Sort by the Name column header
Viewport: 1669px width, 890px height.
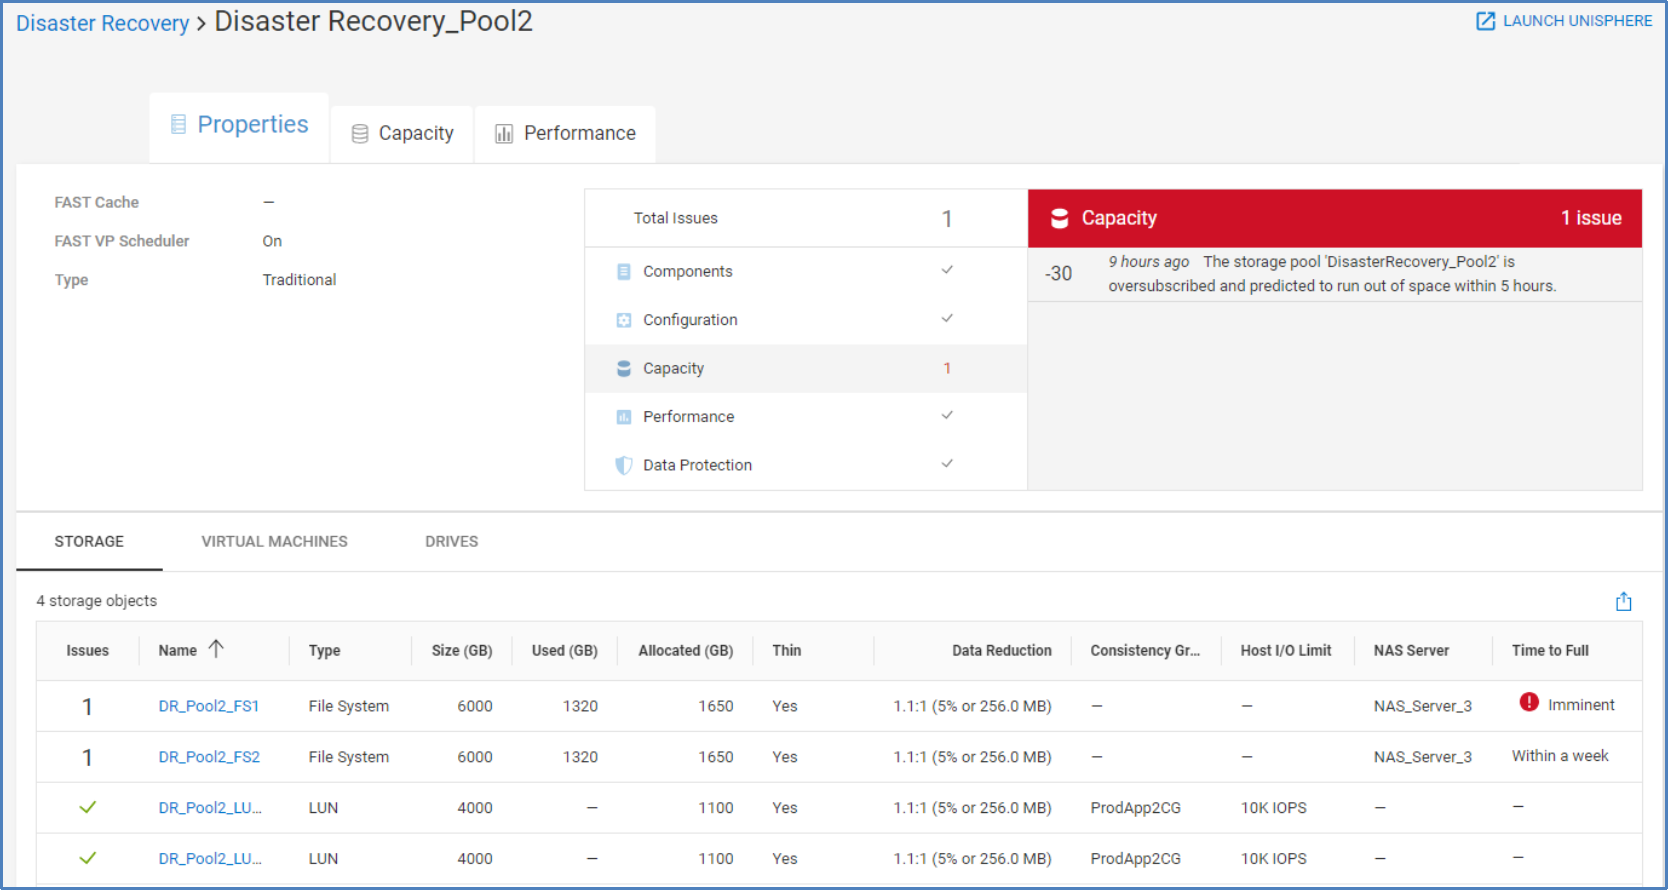178,651
